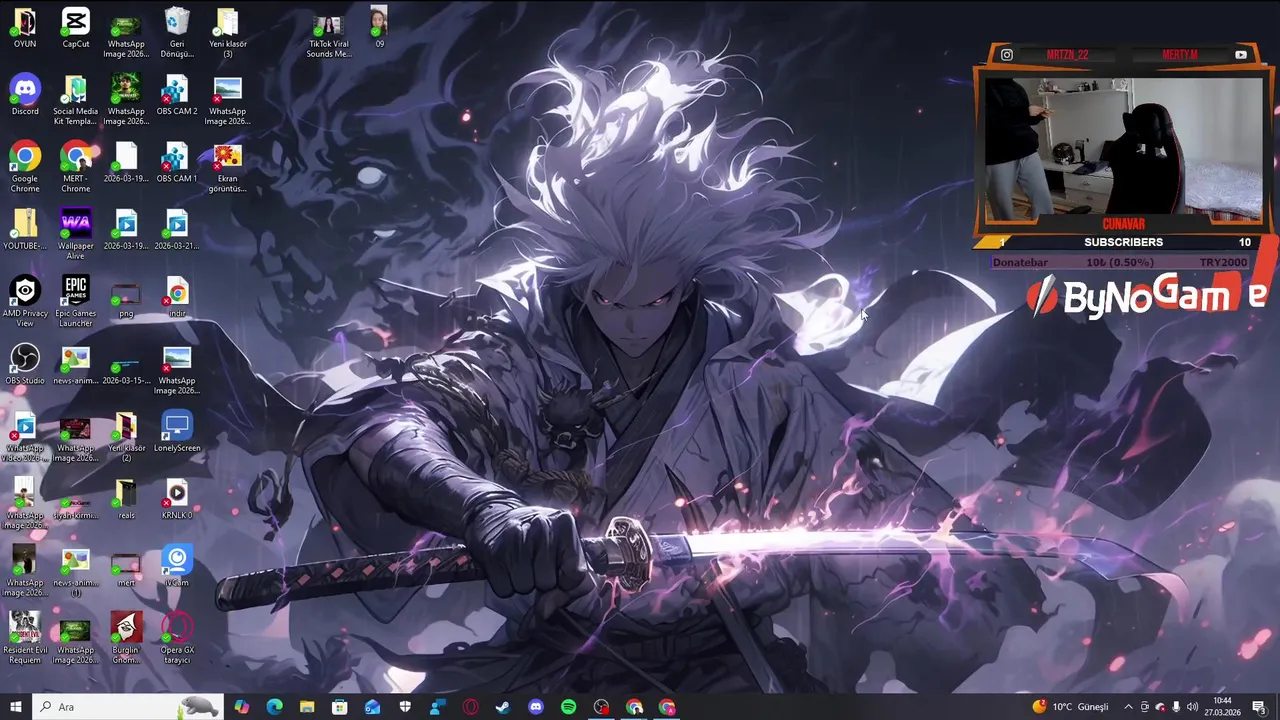Screen dimensions: 1280x720
Task: Open the clock showing 10:44 27.03.2026
Action: click(x=1223, y=707)
